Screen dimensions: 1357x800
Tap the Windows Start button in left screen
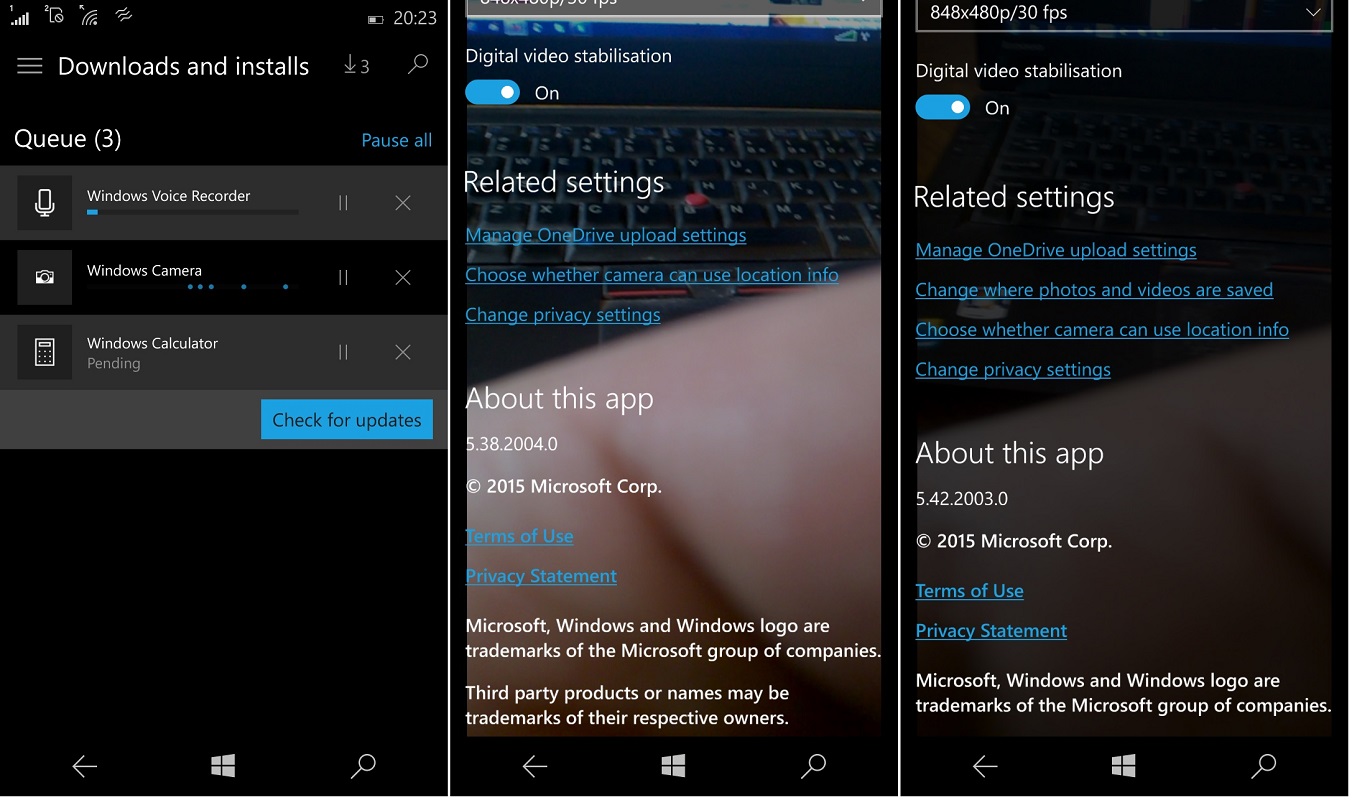tap(223, 766)
